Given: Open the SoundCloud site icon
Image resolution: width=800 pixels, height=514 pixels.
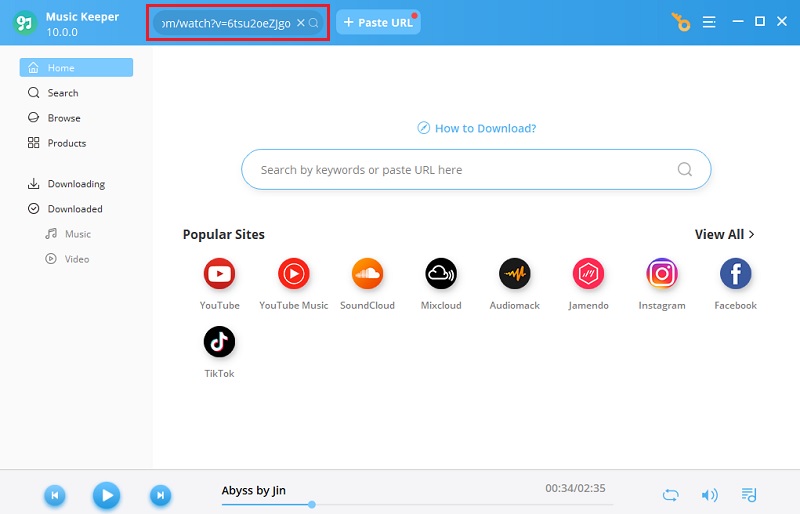Looking at the screenshot, I should click(x=367, y=274).
